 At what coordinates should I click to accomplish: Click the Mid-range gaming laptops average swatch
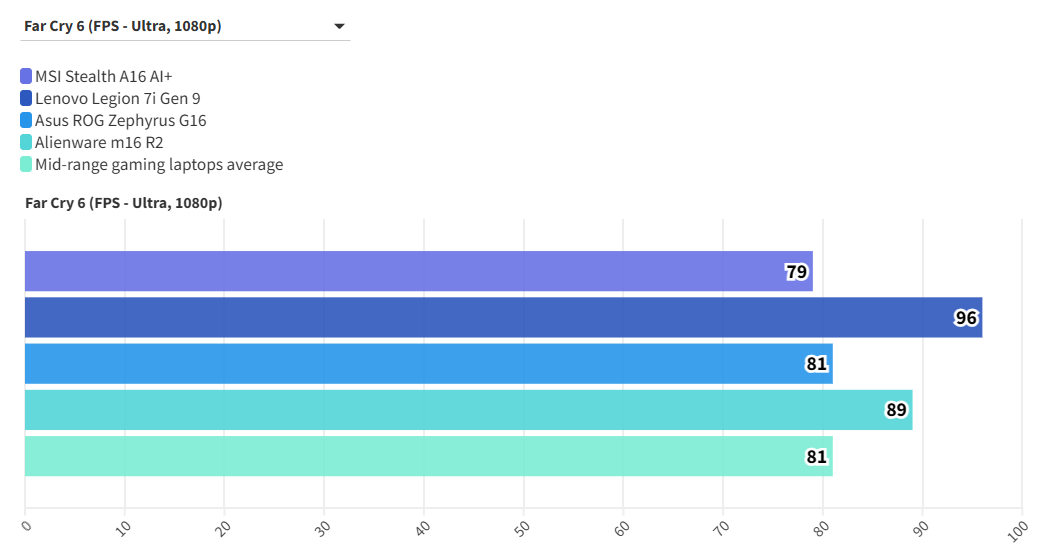click(26, 164)
